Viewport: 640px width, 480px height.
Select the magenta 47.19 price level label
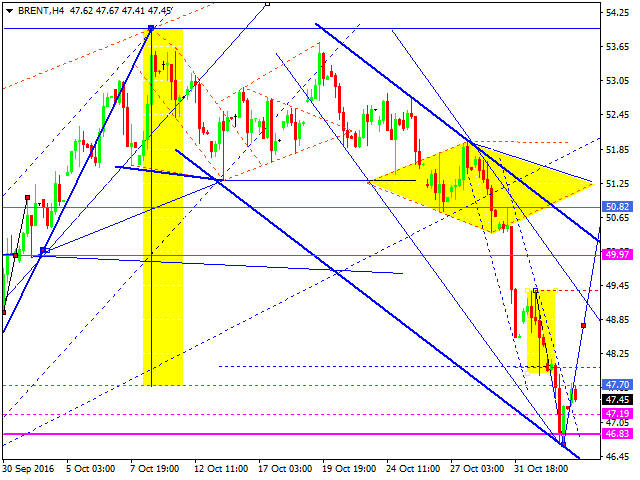618,413
